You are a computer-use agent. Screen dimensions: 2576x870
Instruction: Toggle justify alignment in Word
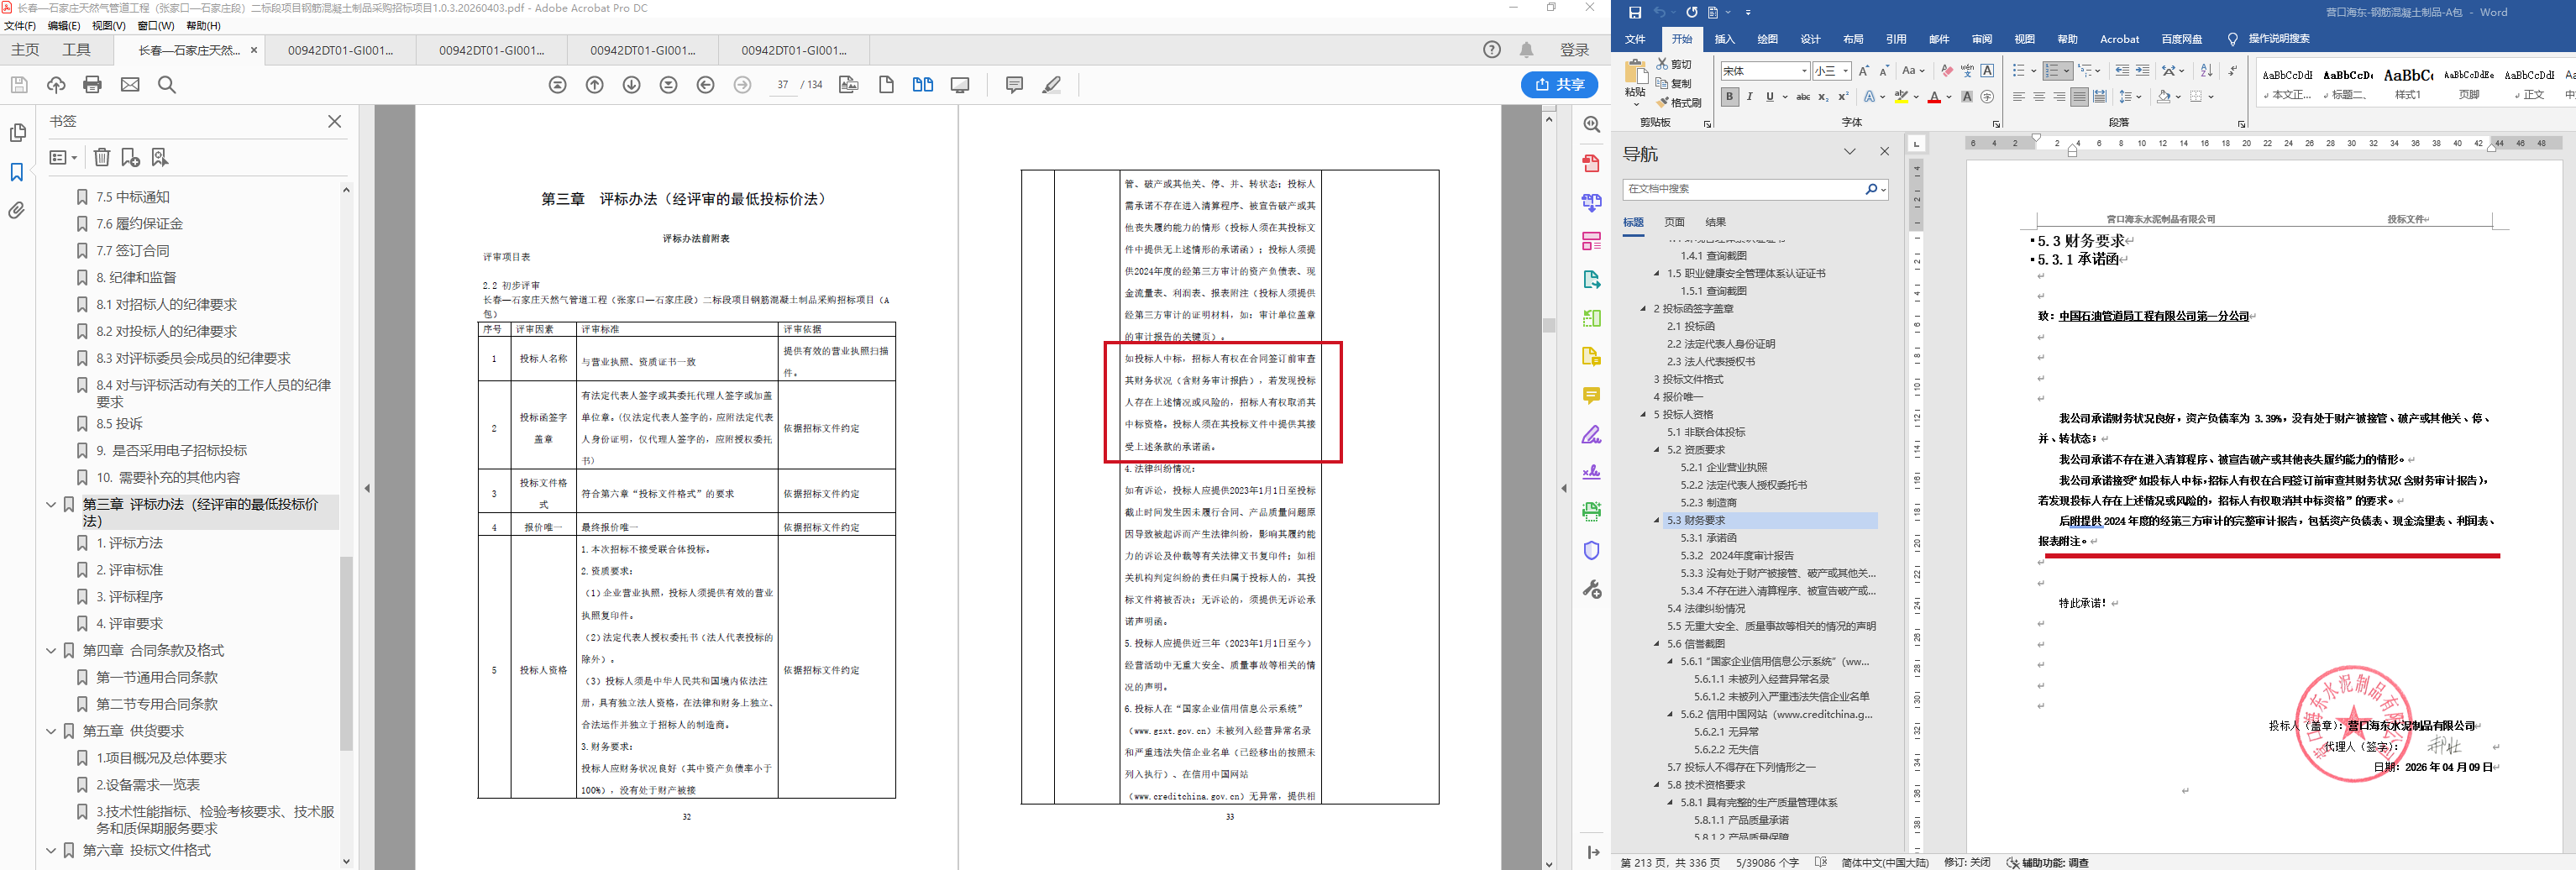point(2079,96)
